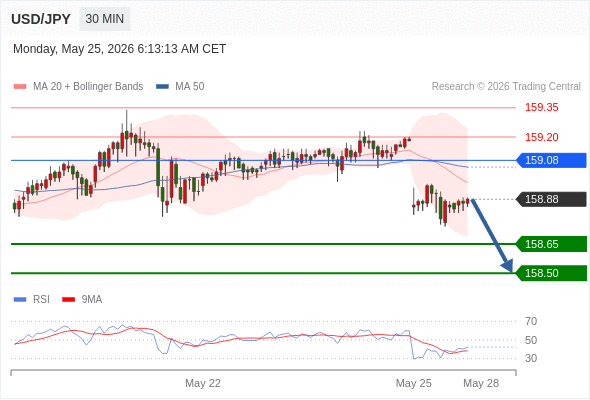The image size is (590, 400).
Task: Click the 158.88 current price tag
Action: 551,199
